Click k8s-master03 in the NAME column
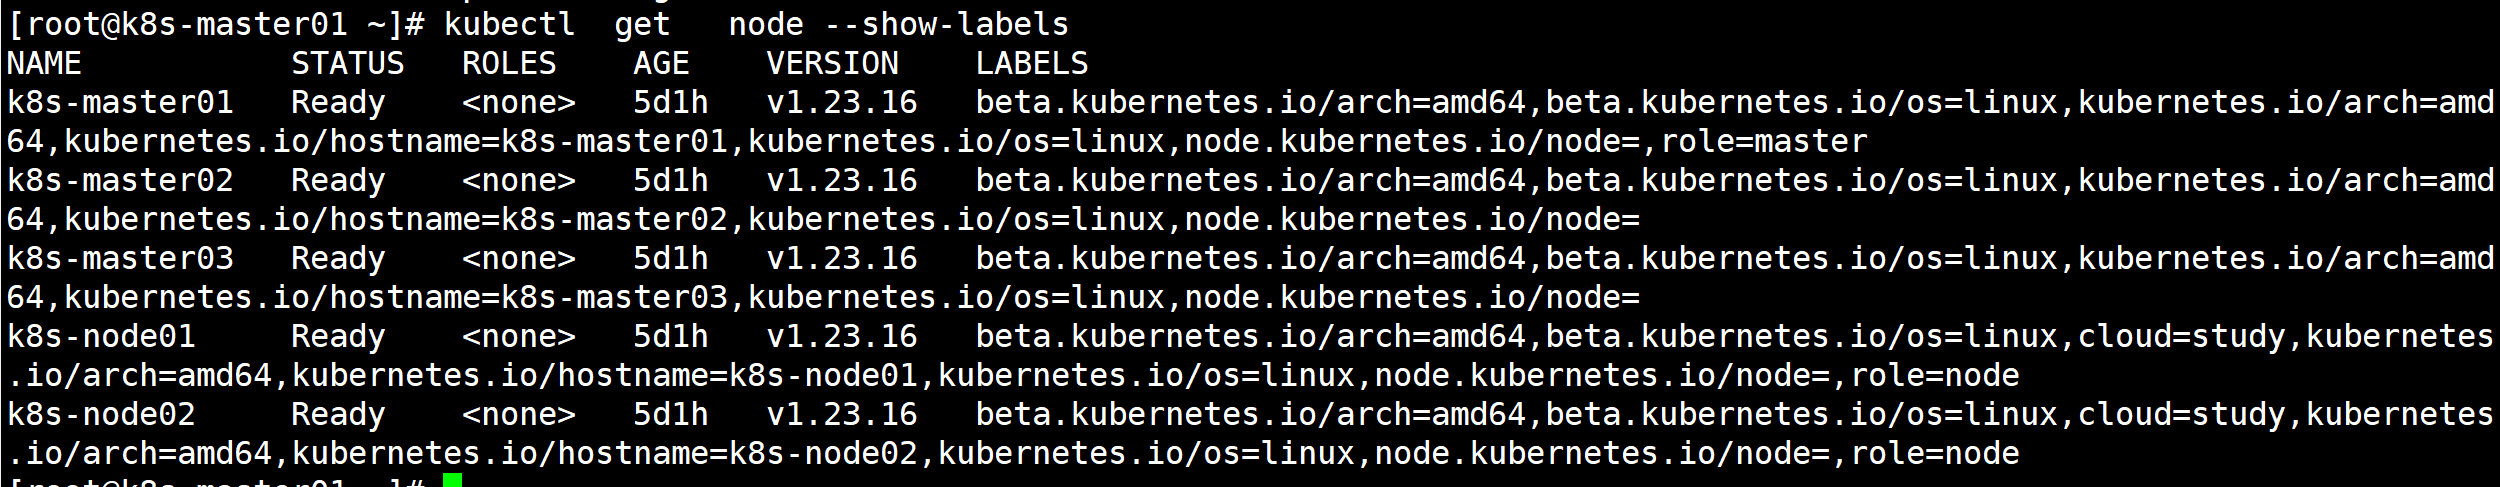This screenshot has width=2500, height=487. point(120,259)
